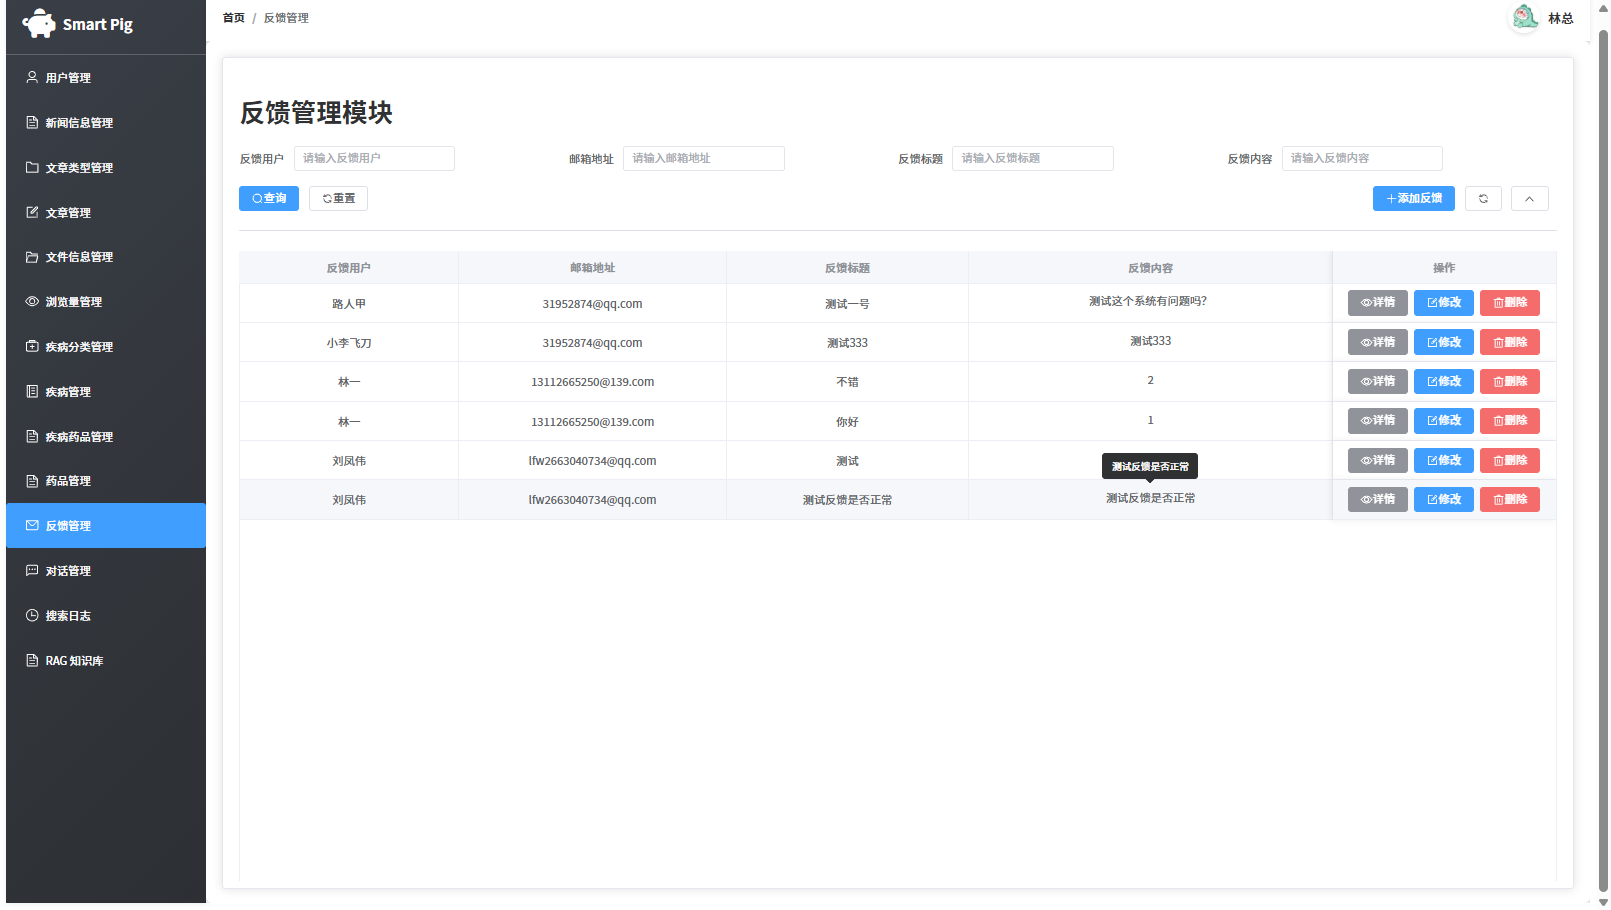Click the lfw2663040734@qq.com cell in the 测试 row
Screen dimensions: 1611x910
click(592, 461)
